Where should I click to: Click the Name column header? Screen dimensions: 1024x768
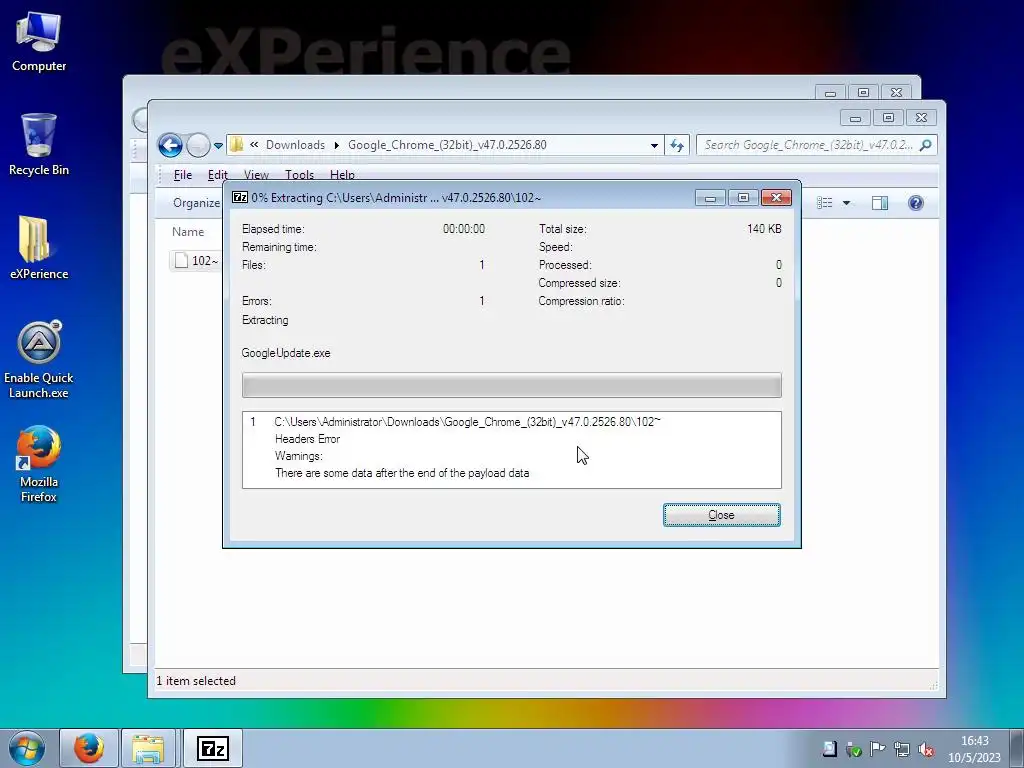[x=188, y=232]
